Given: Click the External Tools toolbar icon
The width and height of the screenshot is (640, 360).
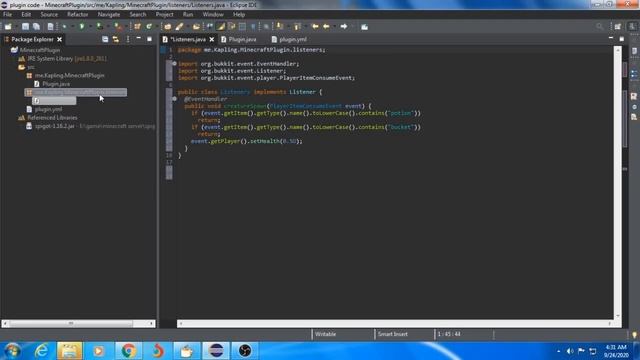Looking at the screenshot, I should [x=118, y=27].
